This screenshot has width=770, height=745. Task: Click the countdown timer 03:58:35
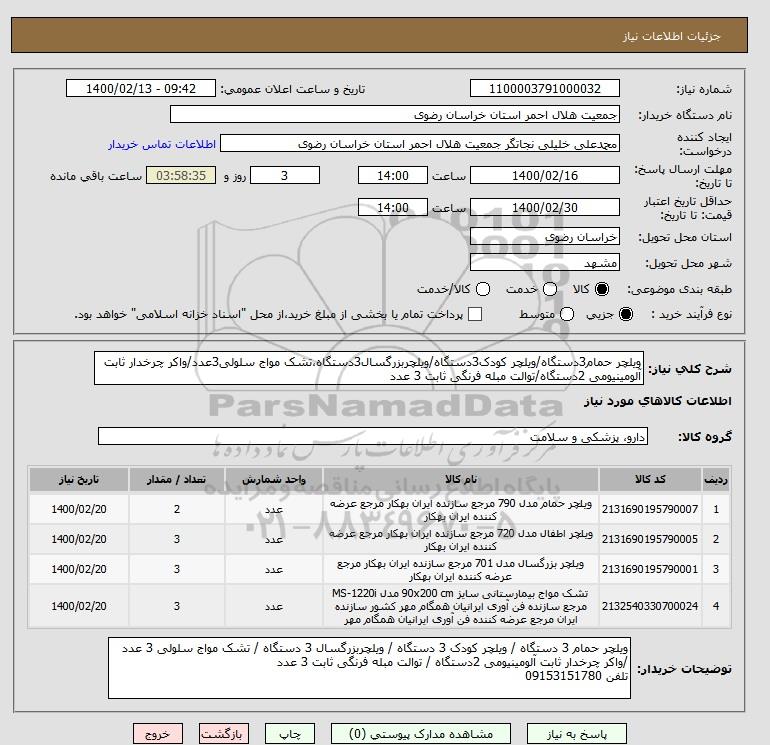[x=181, y=175]
